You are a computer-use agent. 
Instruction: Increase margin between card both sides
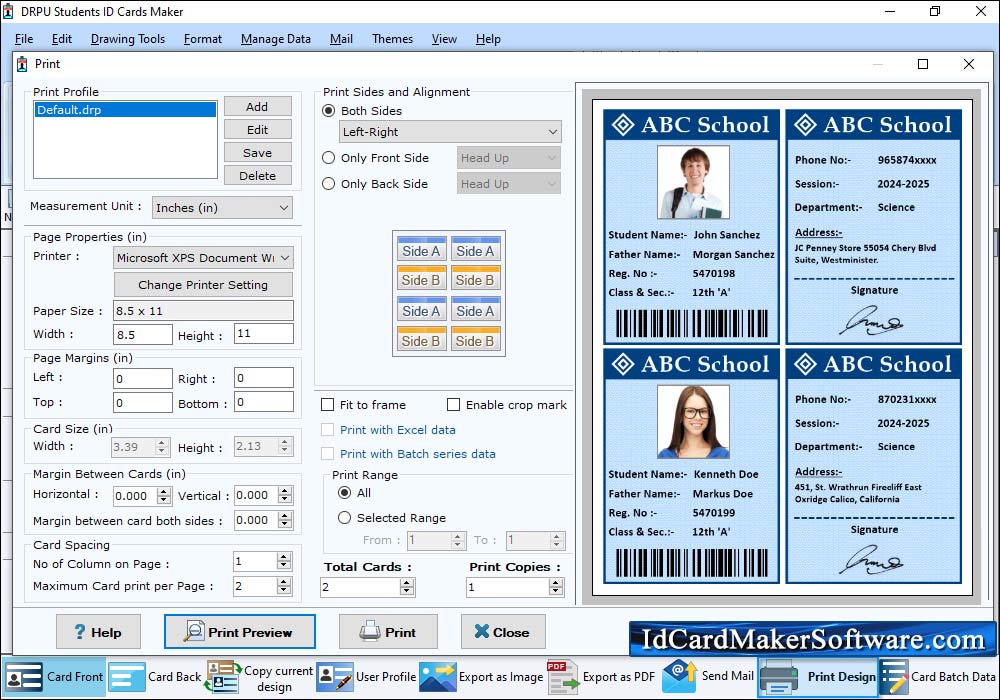pyautogui.click(x=285, y=516)
